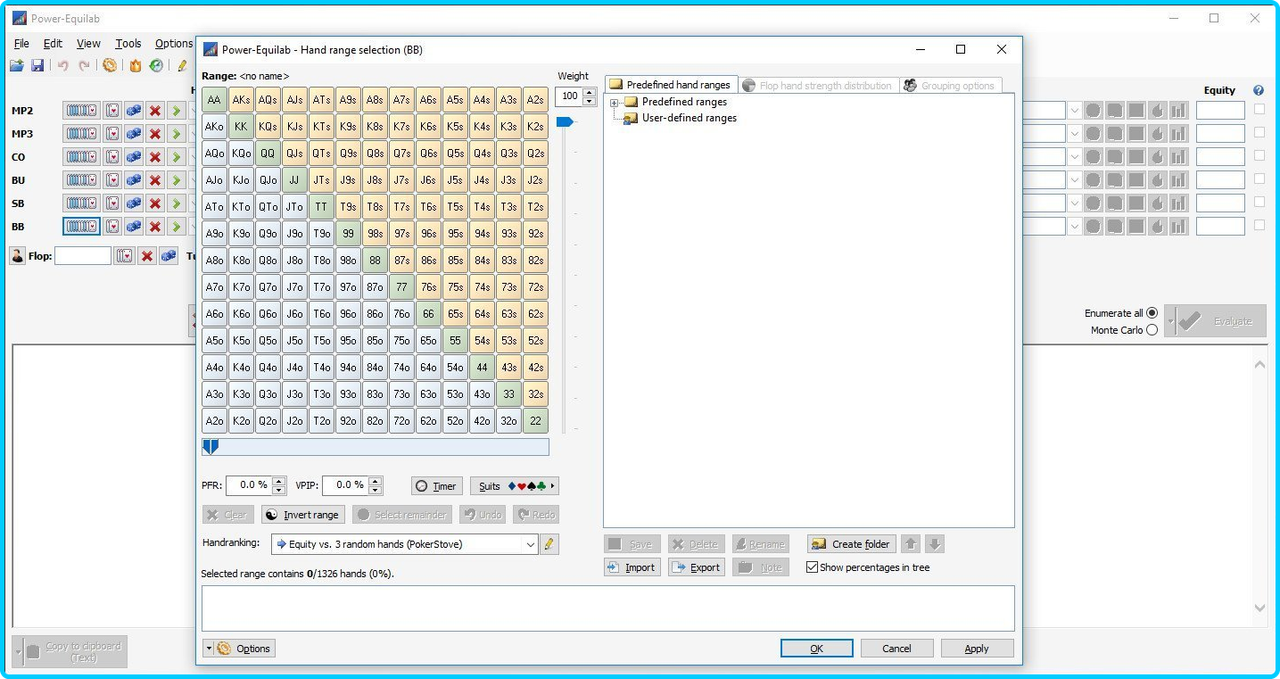This screenshot has width=1280, height=679.
Task: Select the Enumerate all radio button
Action: coord(1152,313)
